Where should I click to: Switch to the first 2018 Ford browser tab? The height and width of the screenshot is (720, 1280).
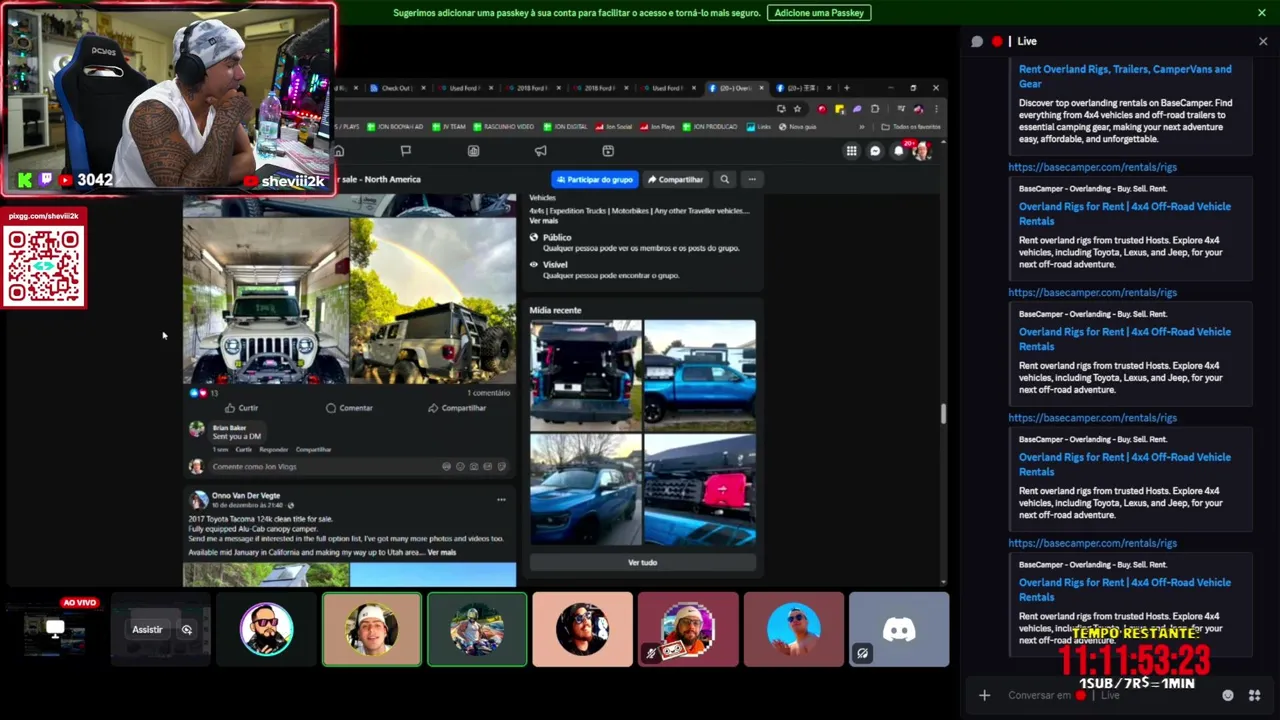tap(530, 88)
